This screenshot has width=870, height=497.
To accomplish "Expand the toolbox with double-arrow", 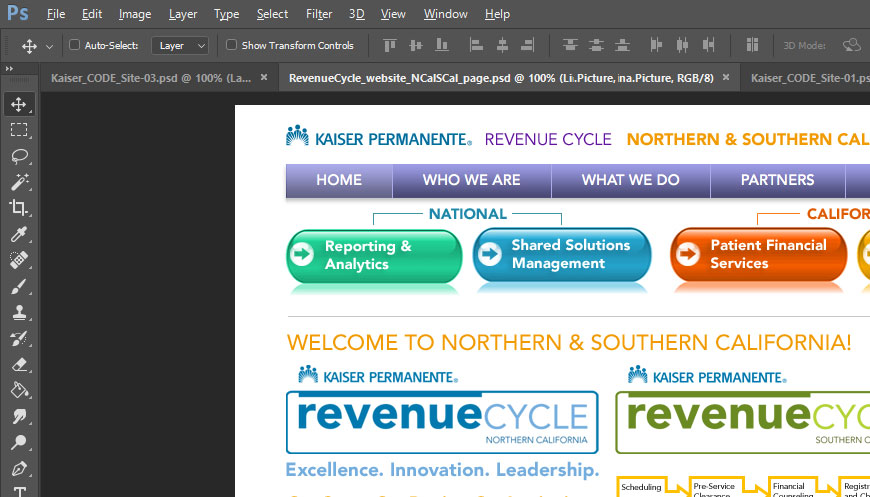I will [9, 69].
